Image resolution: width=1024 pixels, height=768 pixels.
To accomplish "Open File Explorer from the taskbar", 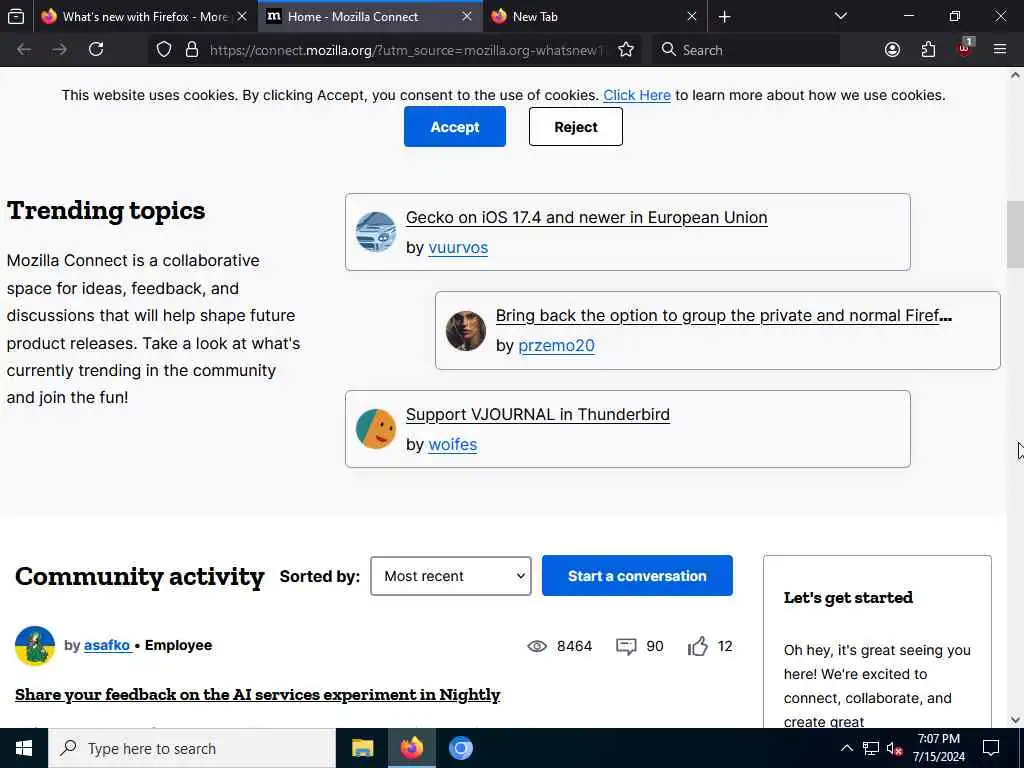I will (362, 748).
